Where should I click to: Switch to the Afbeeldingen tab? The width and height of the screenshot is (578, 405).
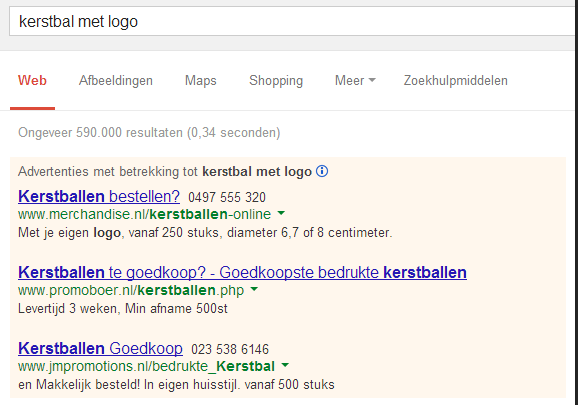(x=116, y=81)
